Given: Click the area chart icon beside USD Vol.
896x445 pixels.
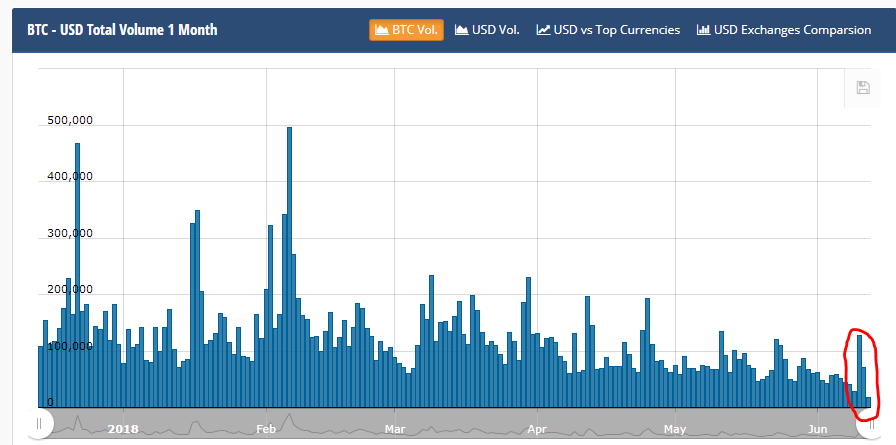Looking at the screenshot, I should click(x=462, y=30).
